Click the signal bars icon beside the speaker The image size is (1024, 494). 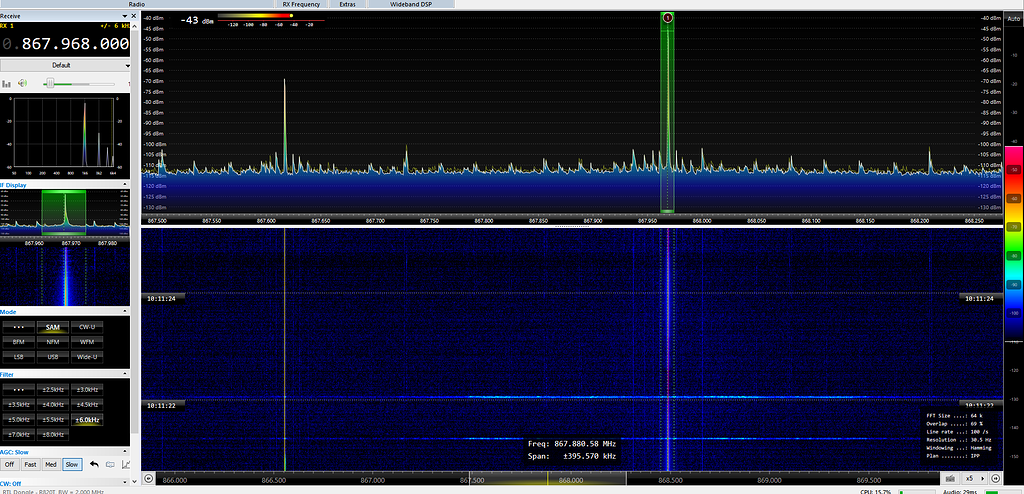pos(6,84)
